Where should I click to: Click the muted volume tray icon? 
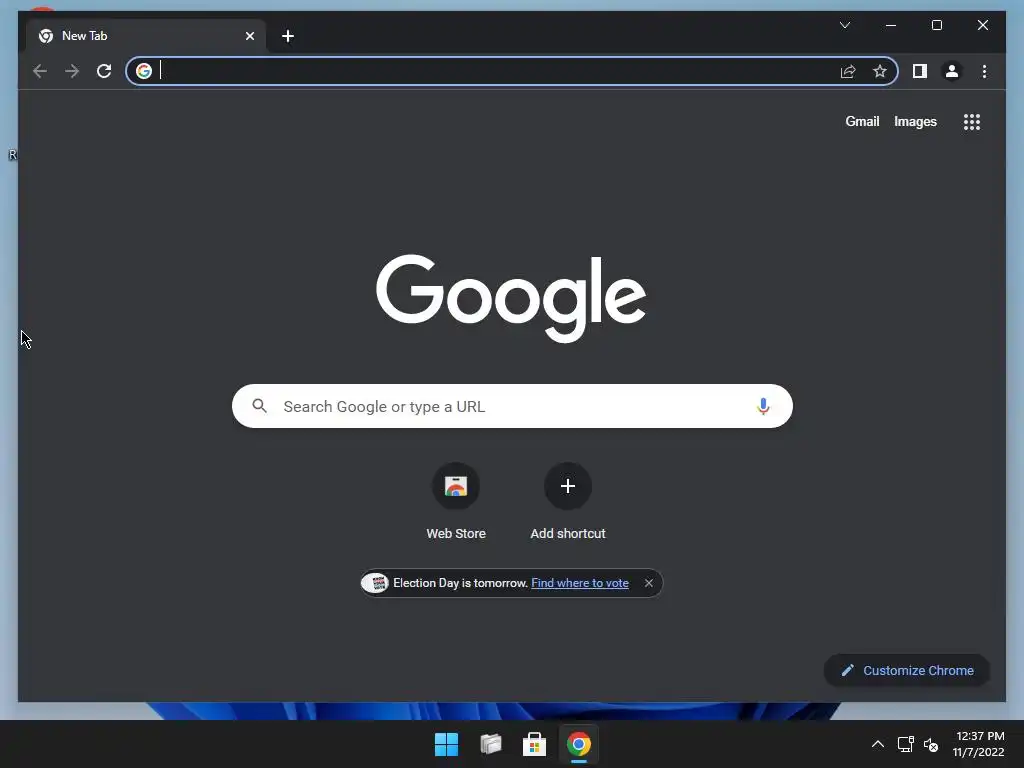click(931, 744)
